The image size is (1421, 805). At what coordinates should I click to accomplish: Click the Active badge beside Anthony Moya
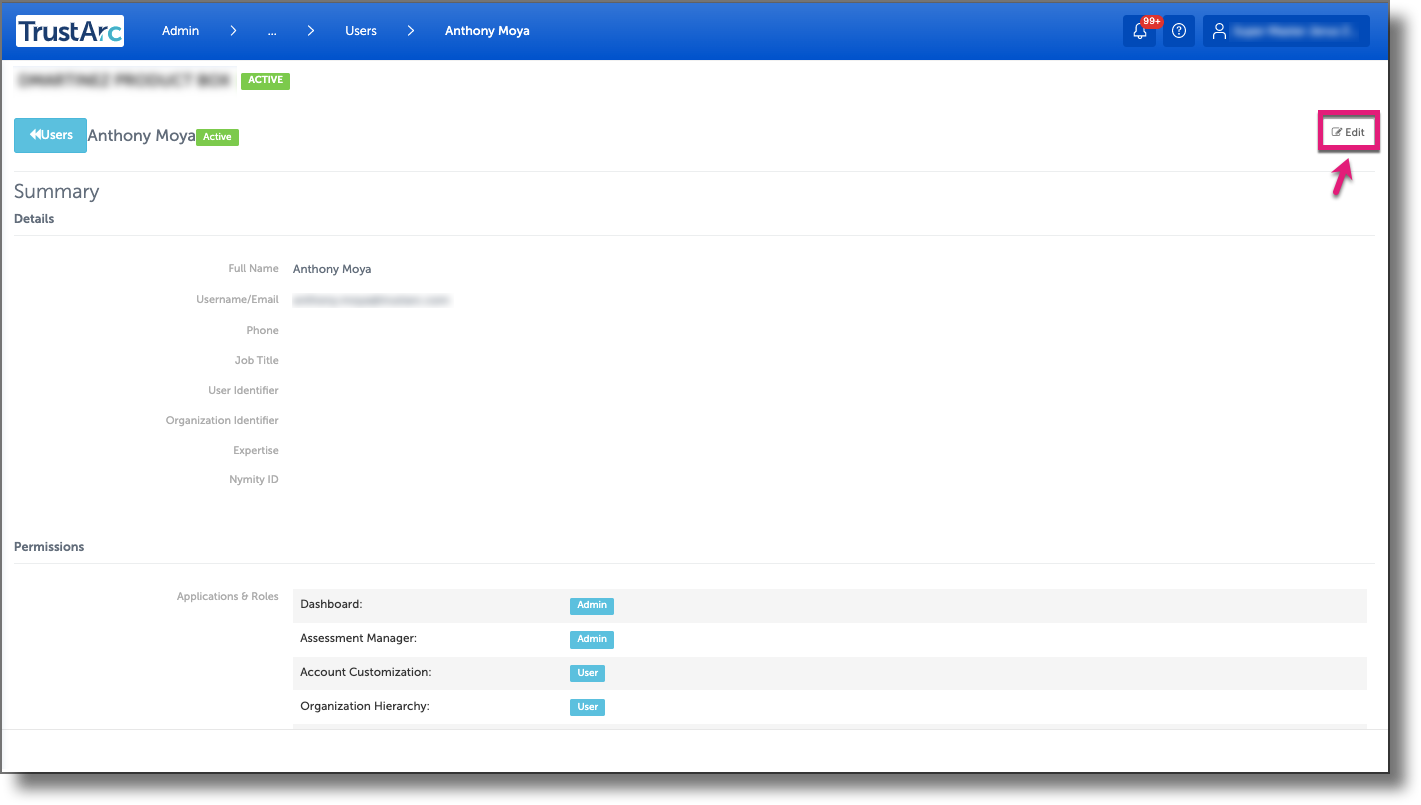[217, 137]
